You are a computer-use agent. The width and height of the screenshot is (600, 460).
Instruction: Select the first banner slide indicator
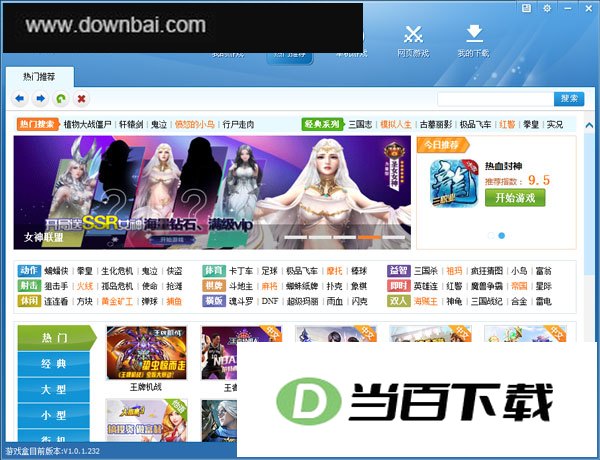(x=296, y=238)
